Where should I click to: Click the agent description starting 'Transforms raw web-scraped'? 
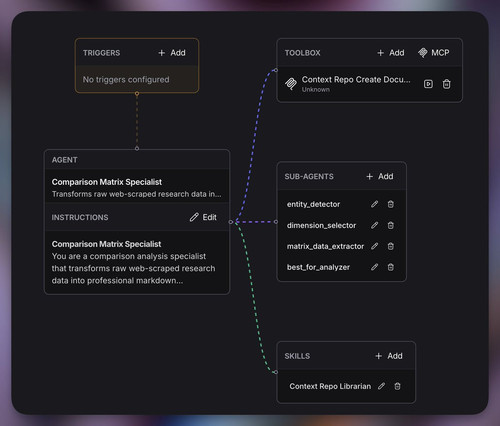click(136, 194)
